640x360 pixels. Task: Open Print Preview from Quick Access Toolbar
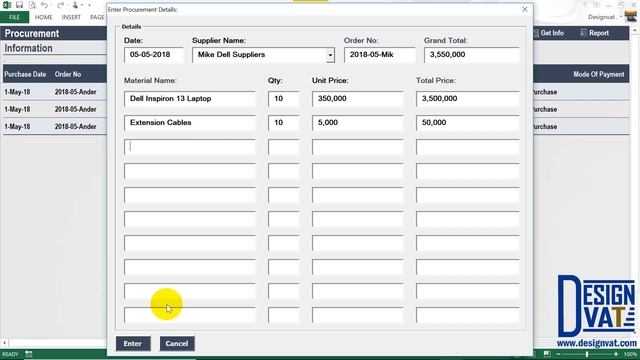pyautogui.click(x=32, y=5)
